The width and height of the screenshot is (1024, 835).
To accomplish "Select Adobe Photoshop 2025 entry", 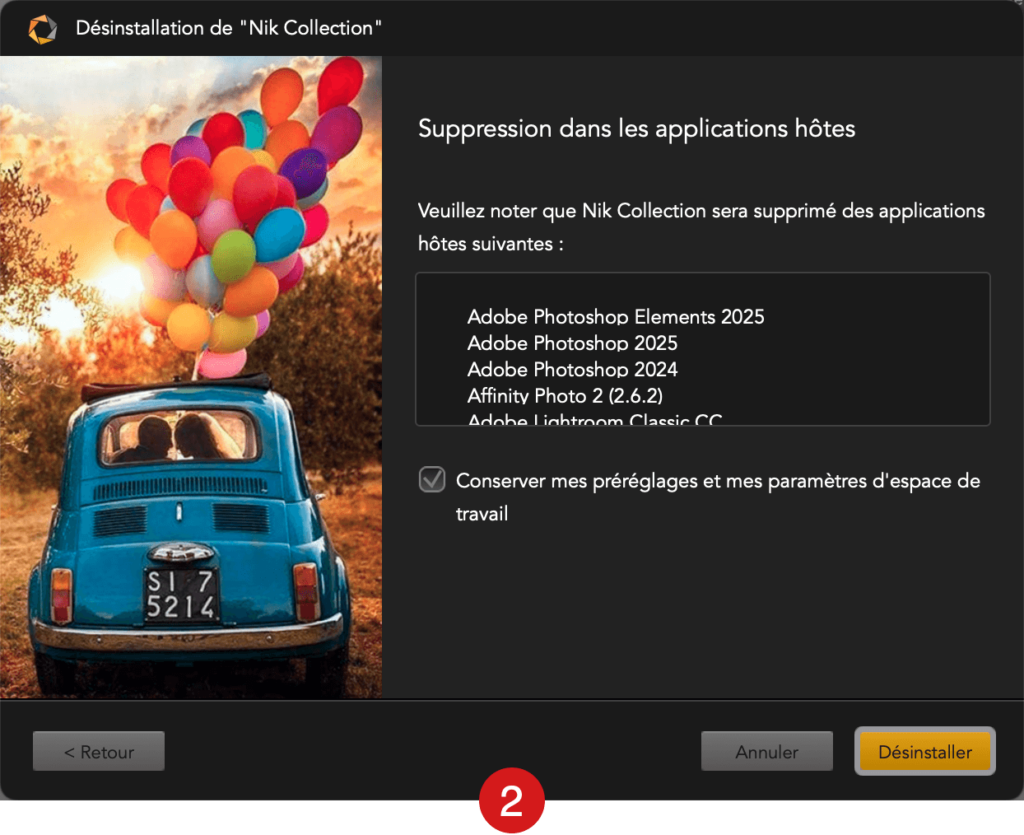I will pos(572,343).
